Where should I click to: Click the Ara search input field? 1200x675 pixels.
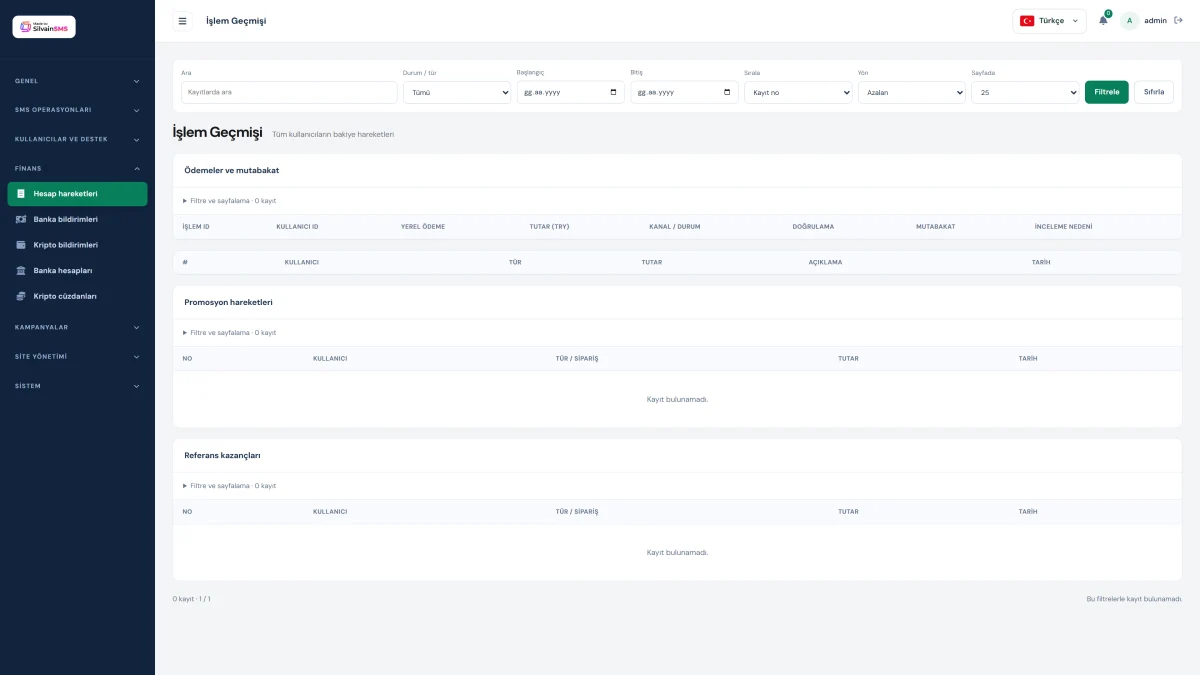[289, 92]
